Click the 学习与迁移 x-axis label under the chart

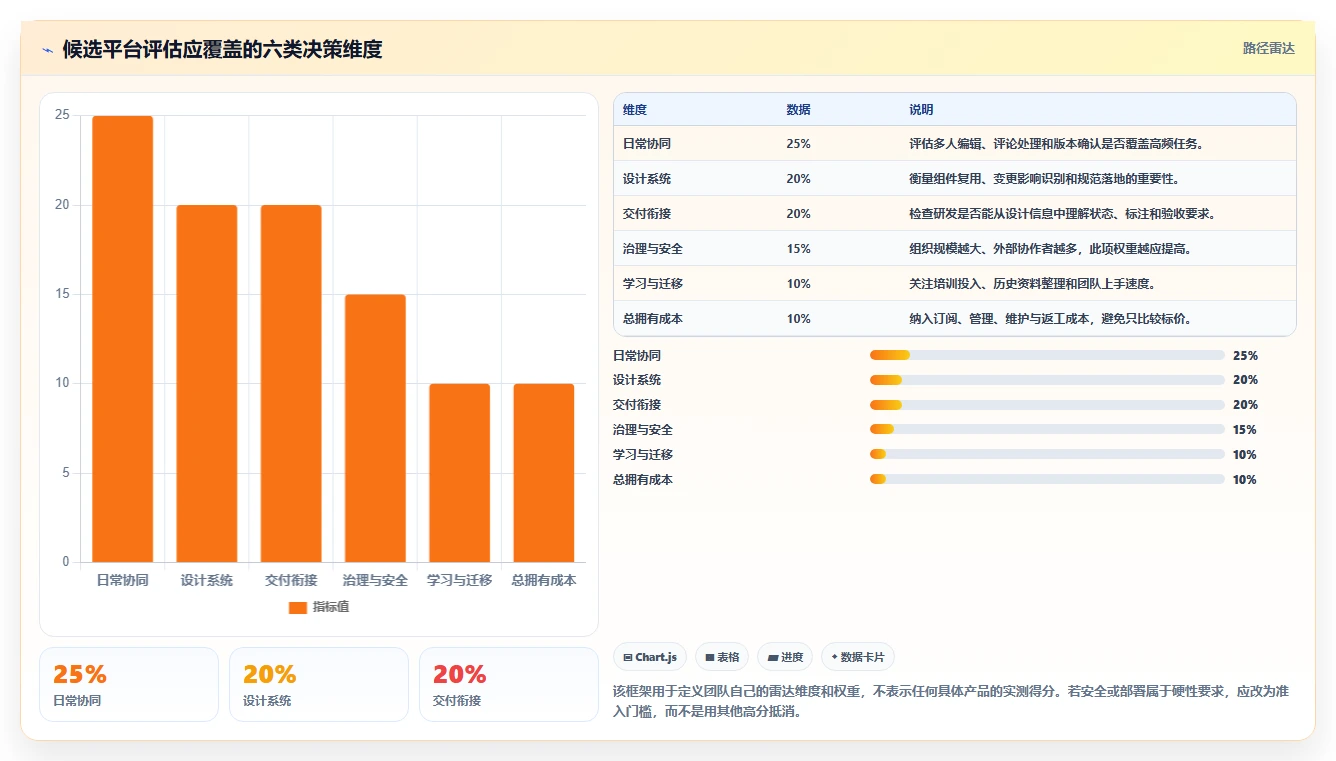tap(459, 580)
